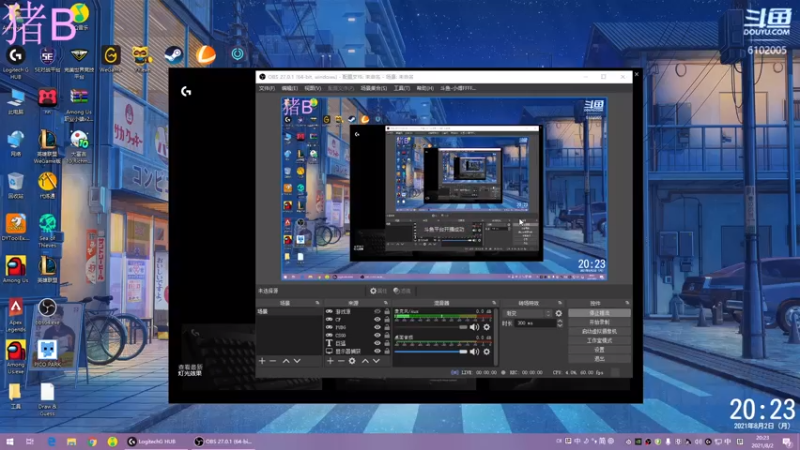This screenshot has width=800, height=450.
Task: Toggle lock on PUBG source
Action: [387, 327]
